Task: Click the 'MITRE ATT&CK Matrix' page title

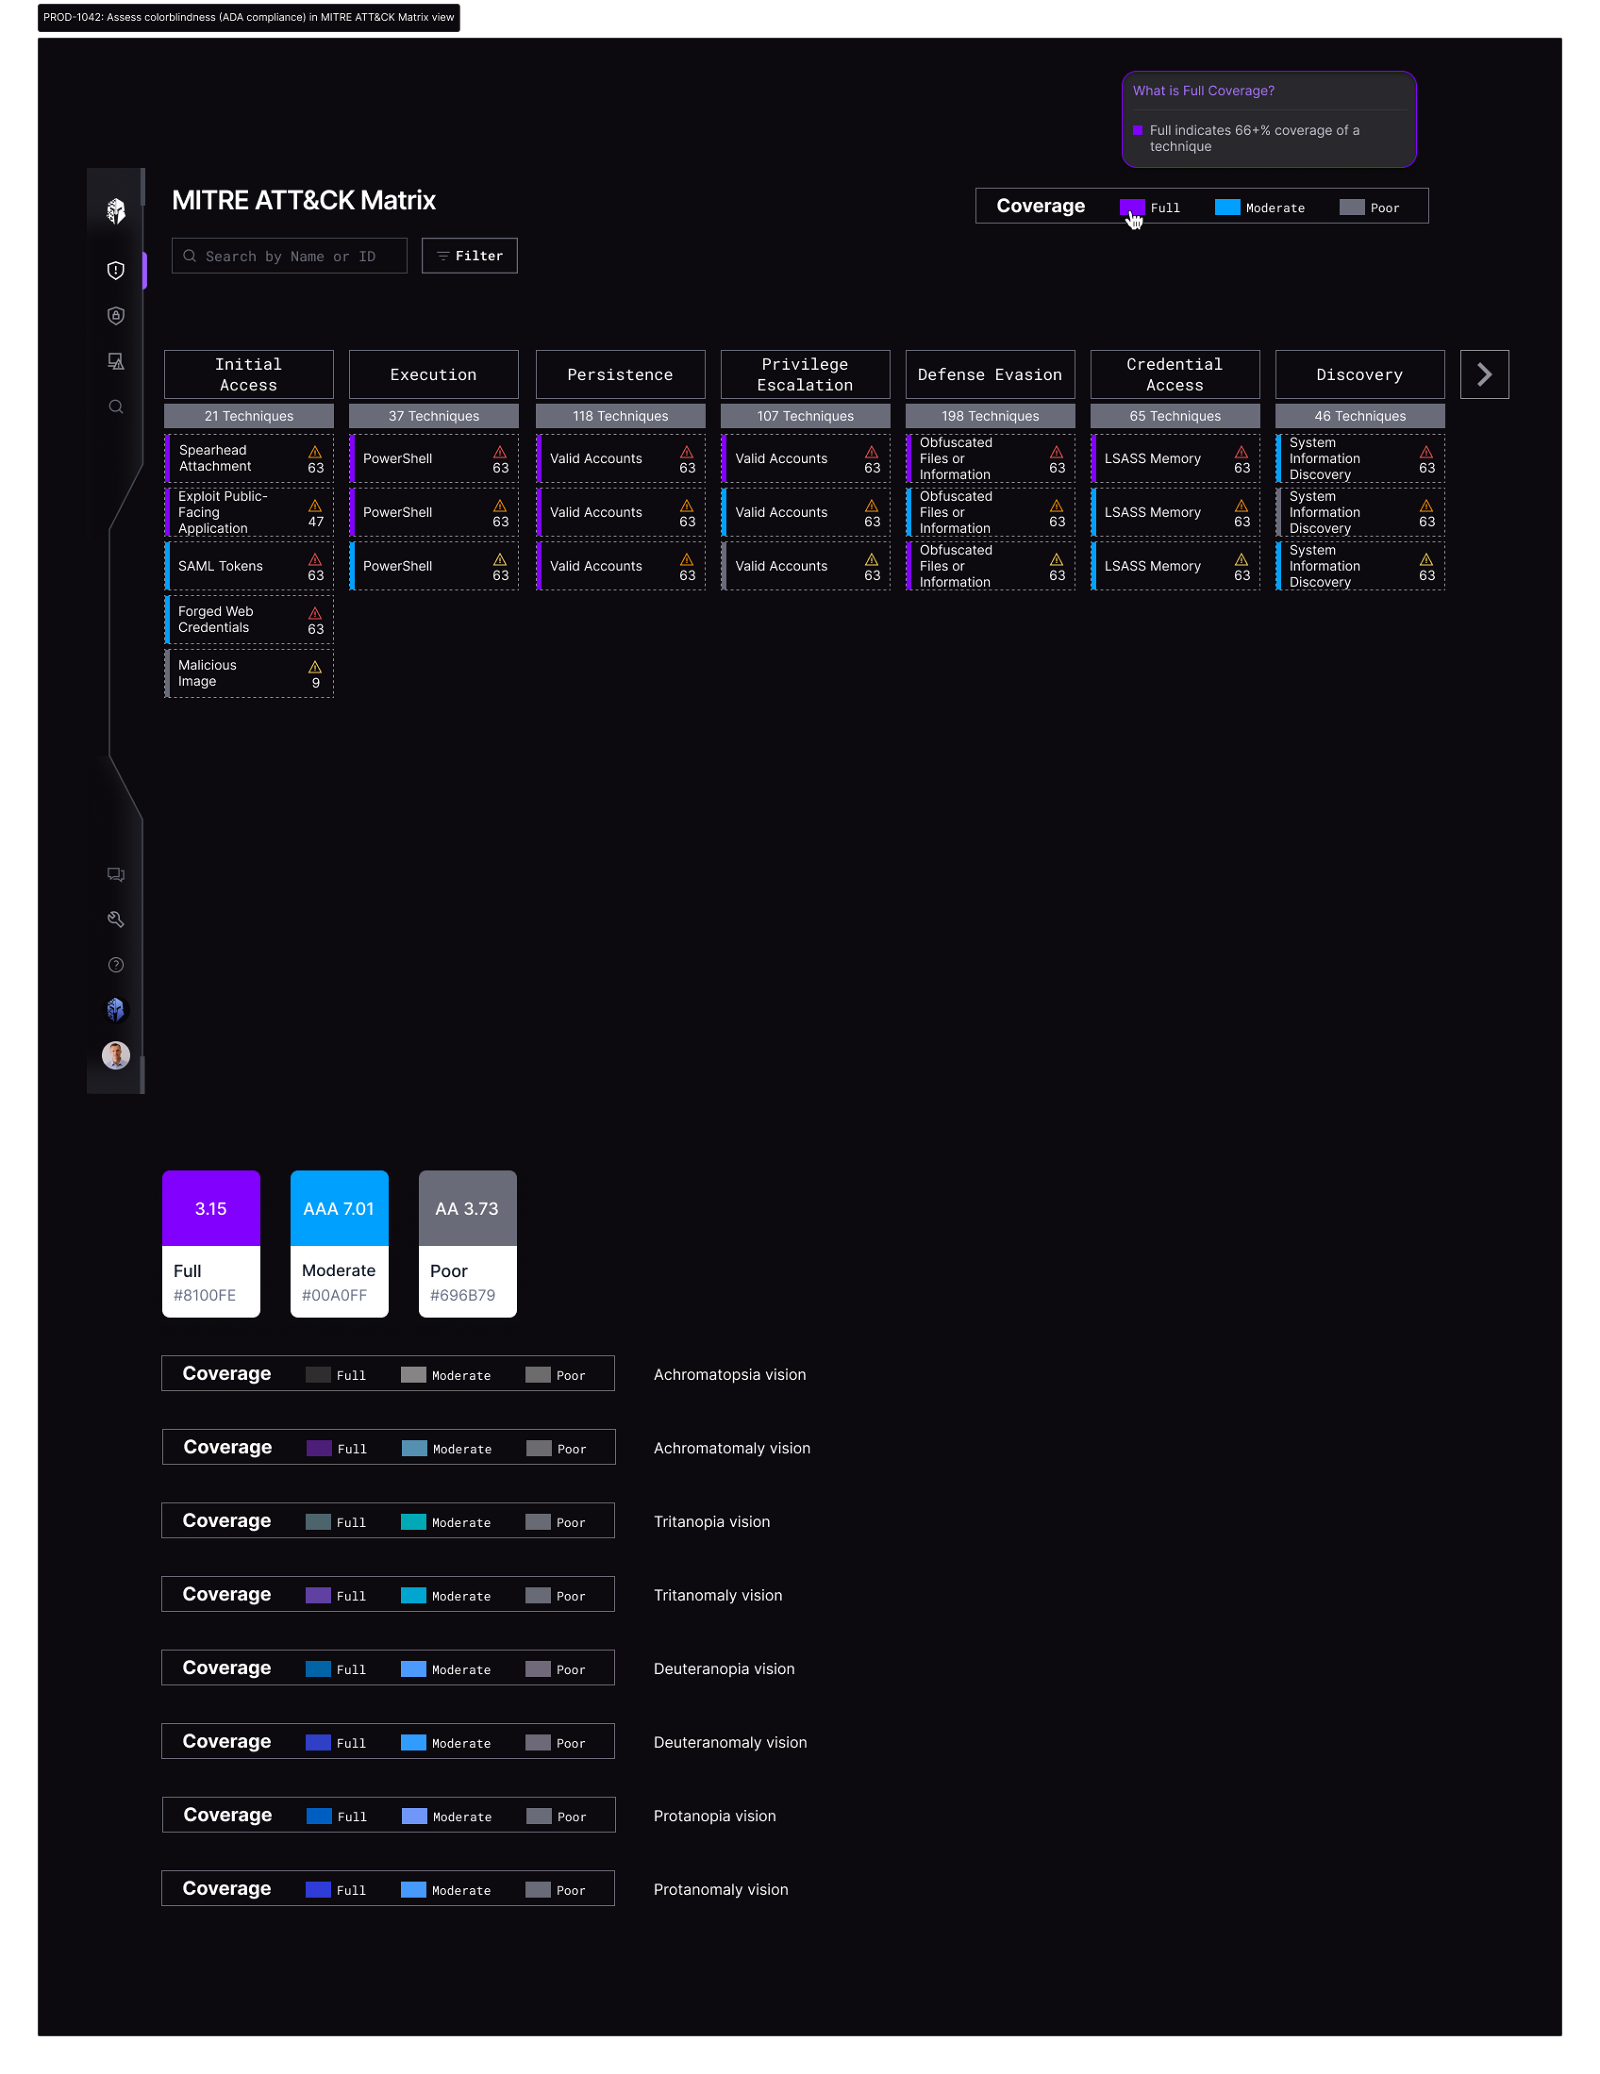Action: click(304, 200)
